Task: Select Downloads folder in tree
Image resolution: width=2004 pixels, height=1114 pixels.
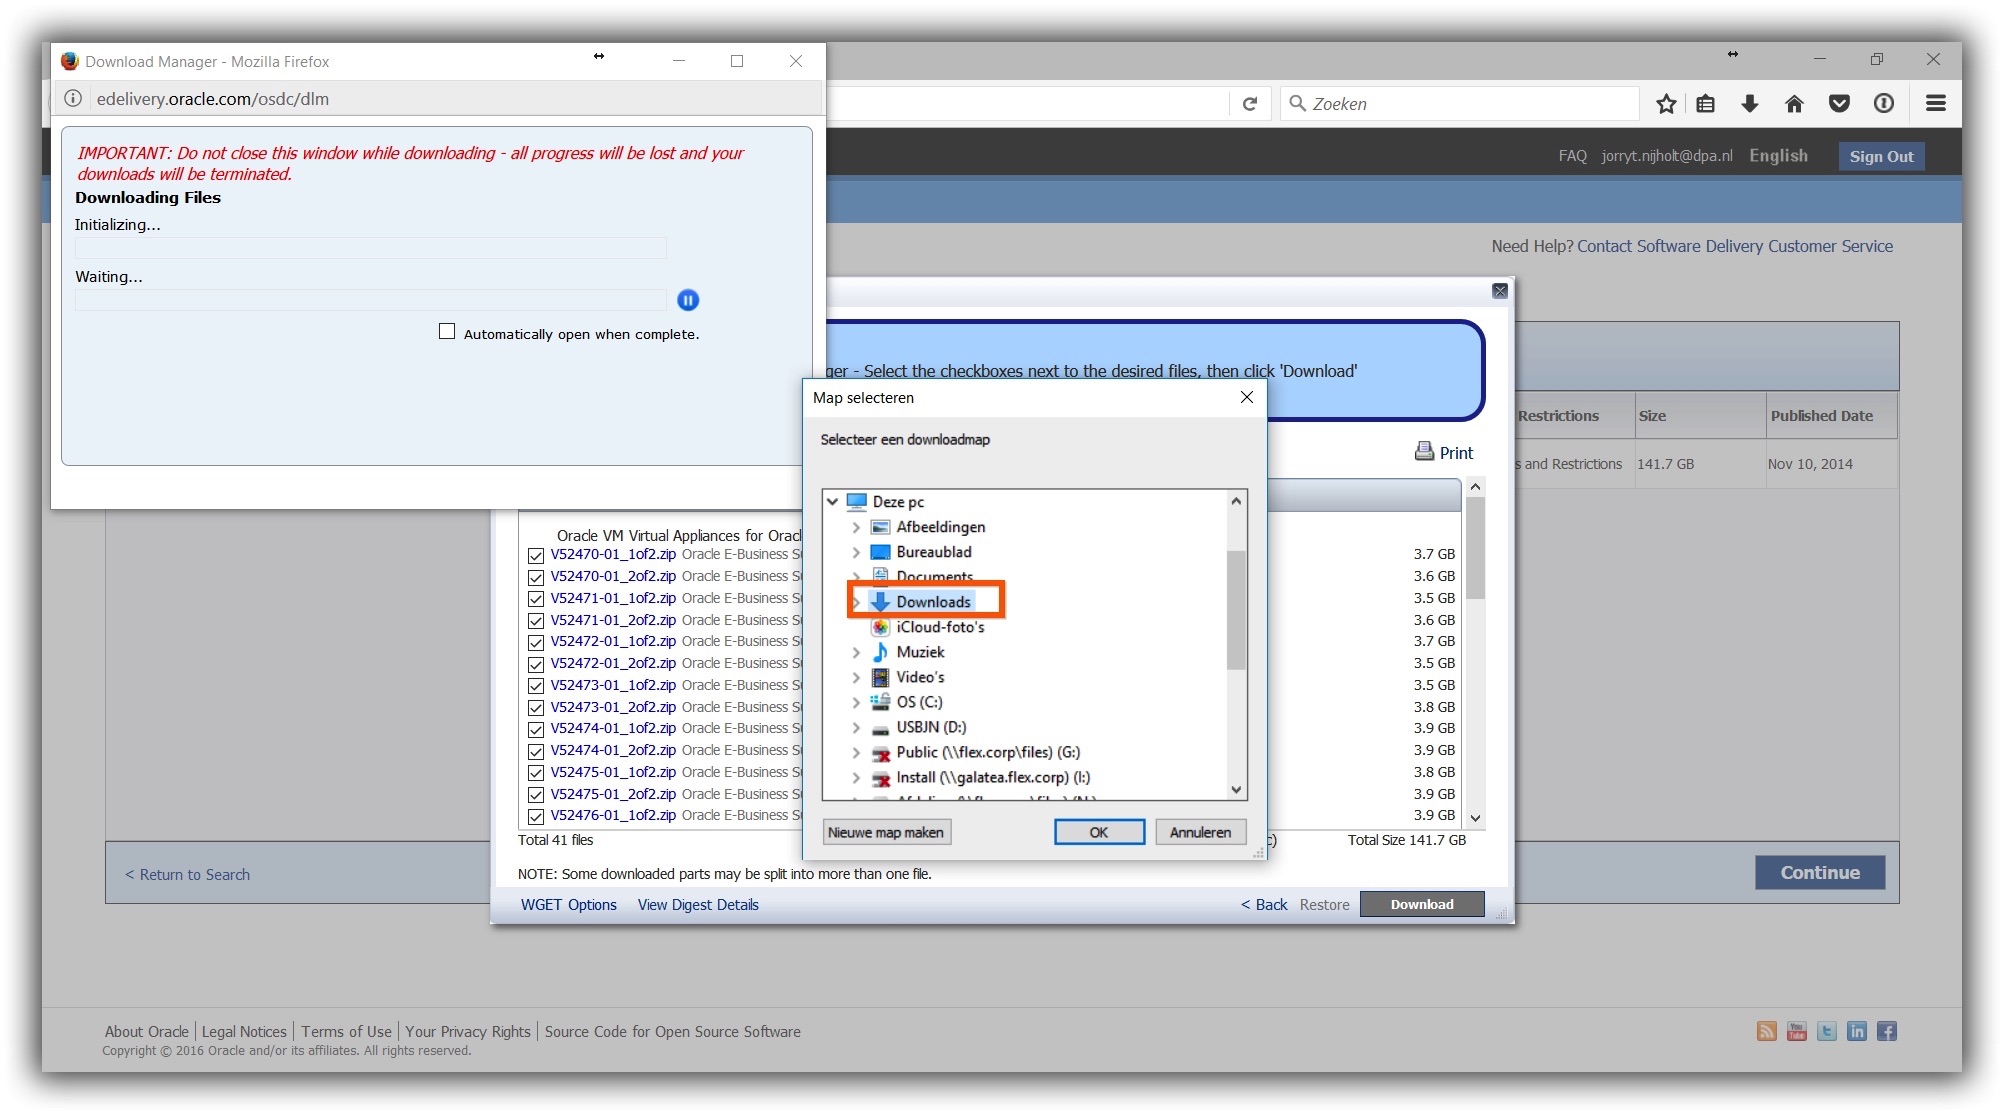Action: click(933, 602)
